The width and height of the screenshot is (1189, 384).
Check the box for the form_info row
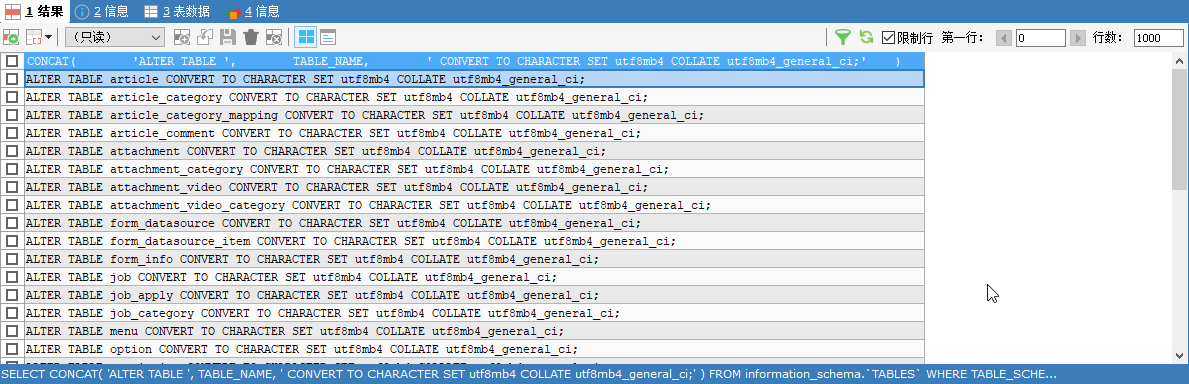click(12, 259)
